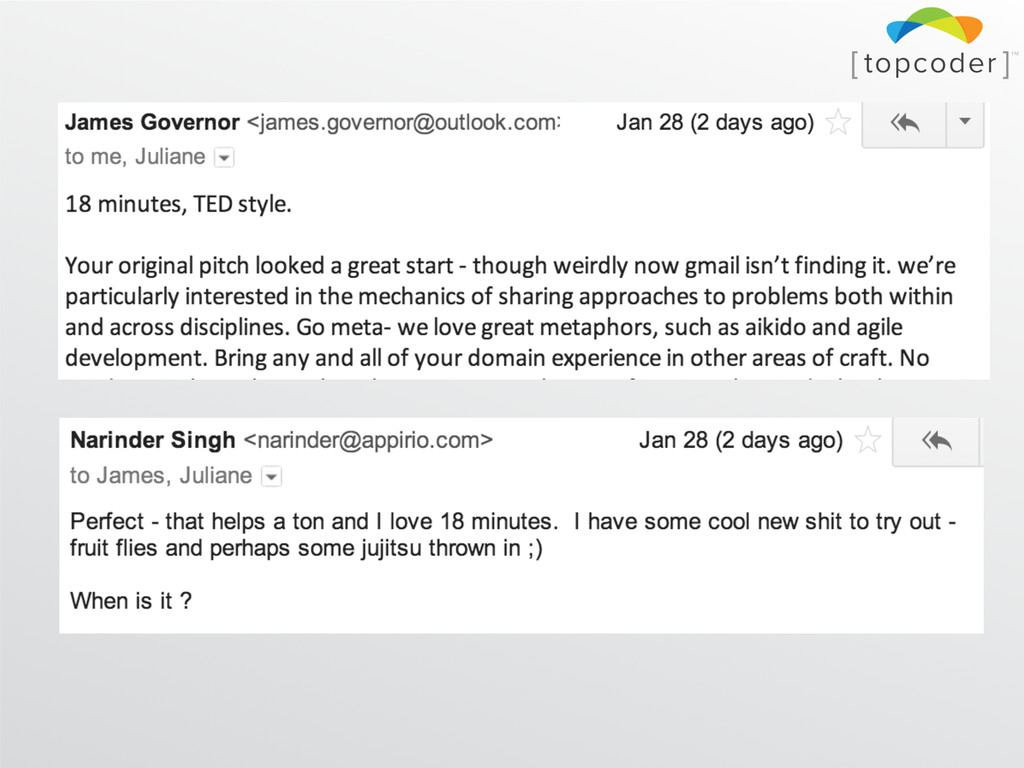Click the "18 minutes, TED style." line
This screenshot has width=1024, height=768.
click(x=178, y=205)
